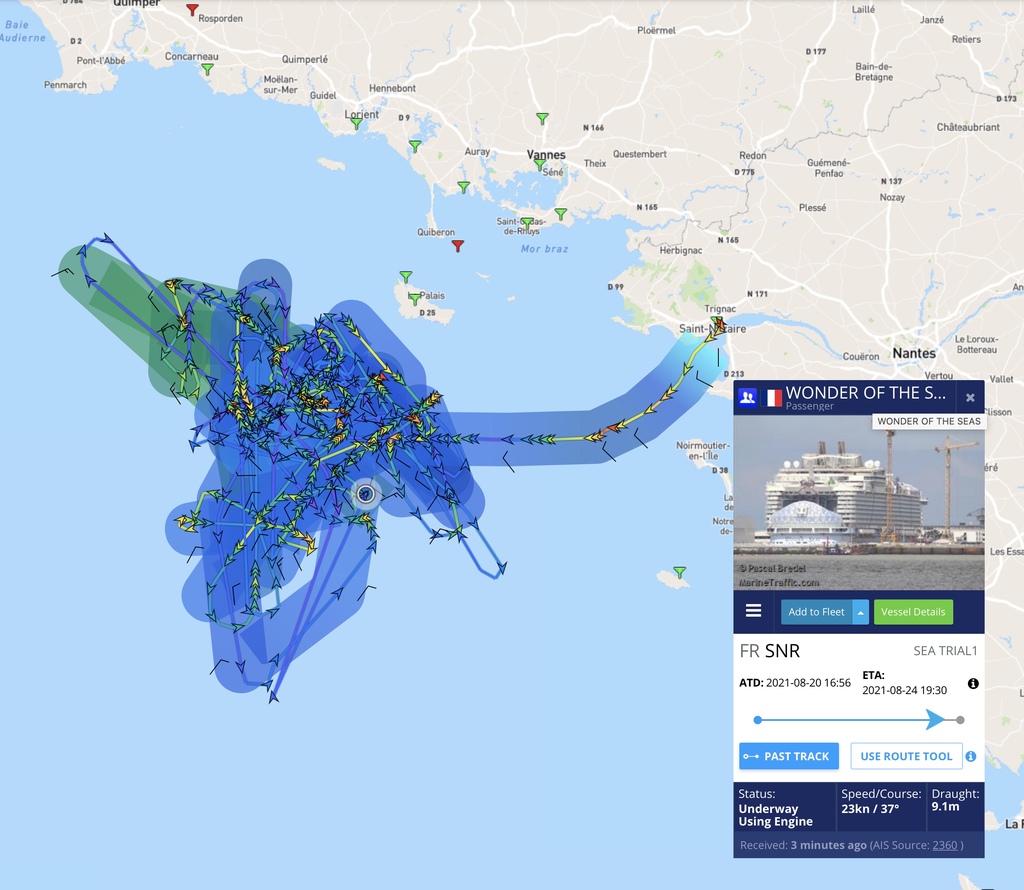Close the Wonder of the Seas vessel popup
Screen dimensions: 1024x890
(x=970, y=398)
